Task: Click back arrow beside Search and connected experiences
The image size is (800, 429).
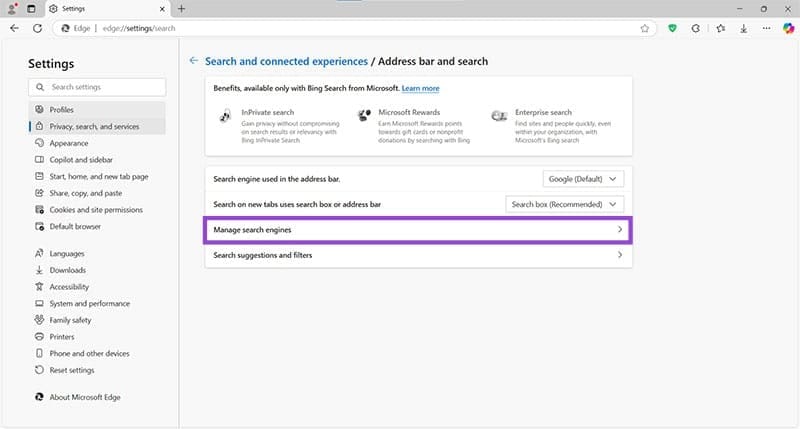Action: (x=193, y=61)
